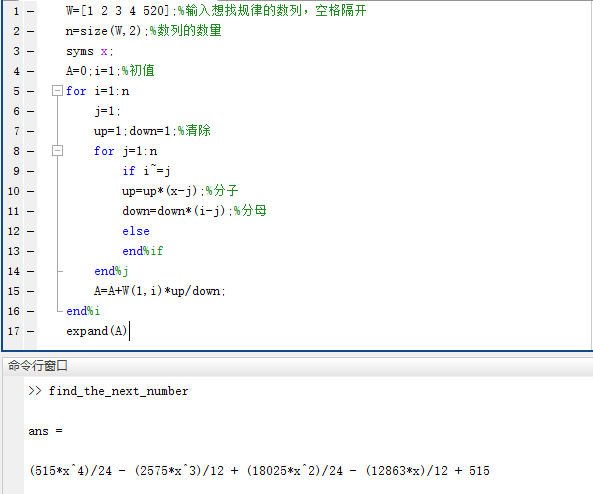Image resolution: width=593 pixels, height=494 pixels.
Task: Collapse the inner for j=1:n loop
Action: coord(57,151)
